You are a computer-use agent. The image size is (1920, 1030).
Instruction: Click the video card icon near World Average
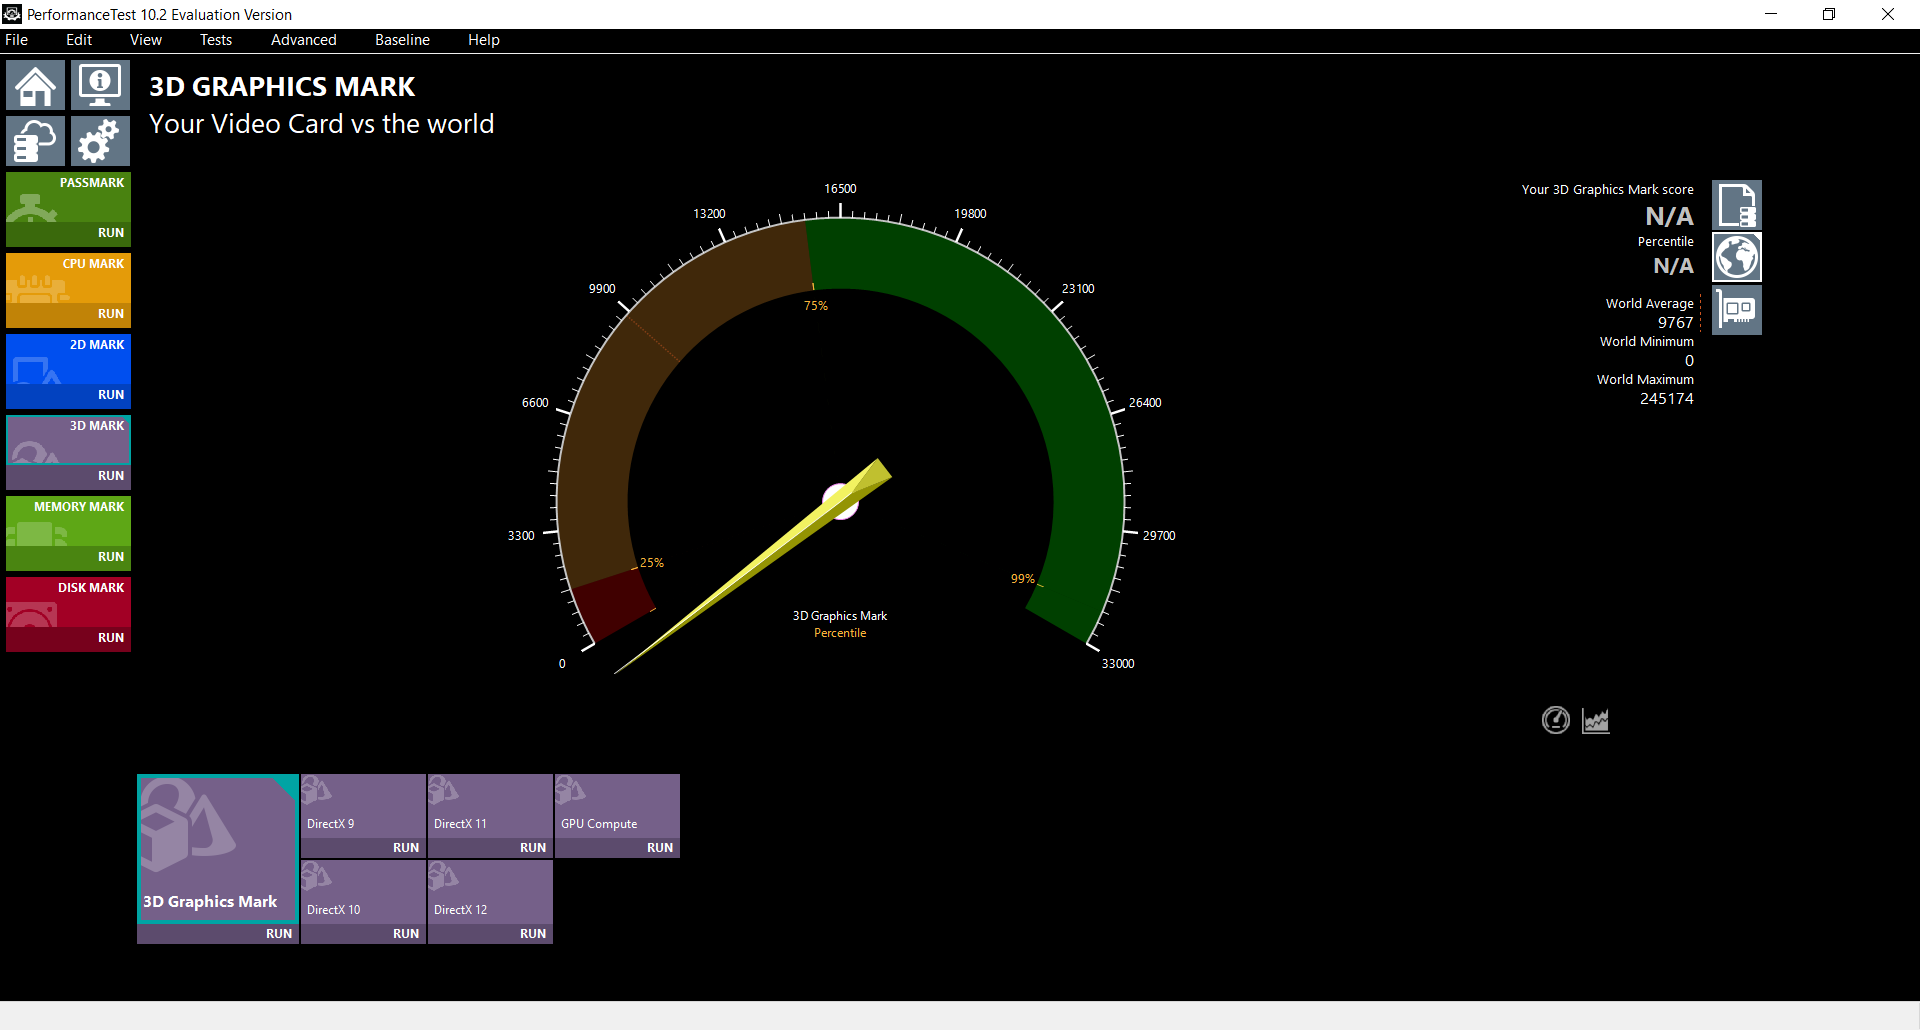coord(1737,311)
